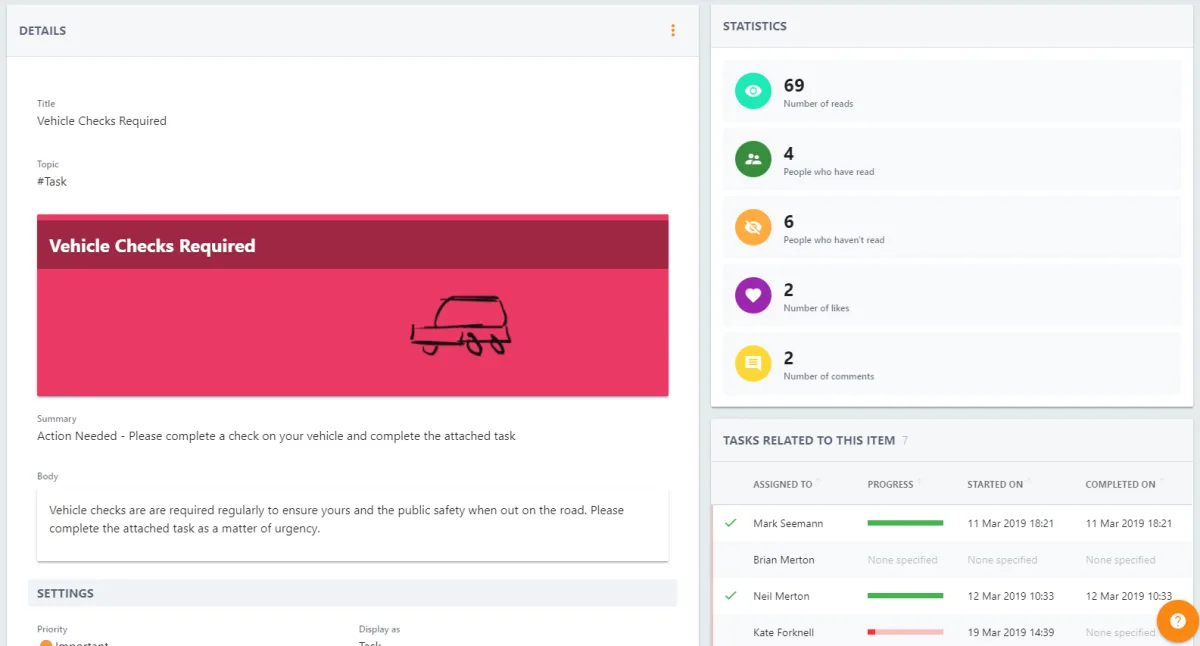Sort tasks by the Completed On column
1200x646 pixels.
(x=1121, y=484)
